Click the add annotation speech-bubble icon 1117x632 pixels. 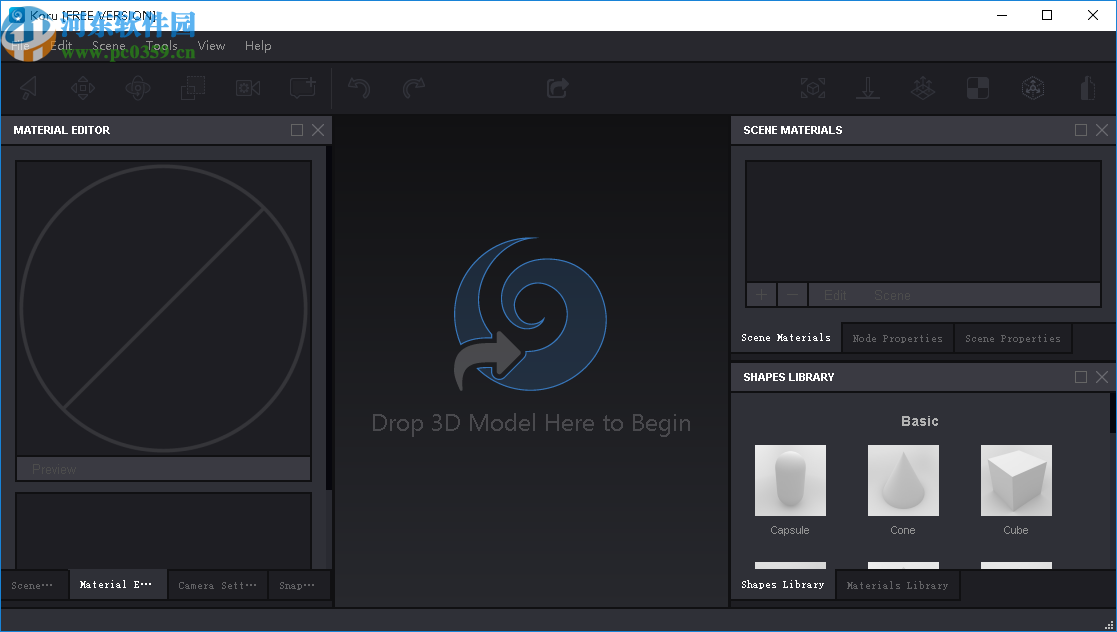302,88
